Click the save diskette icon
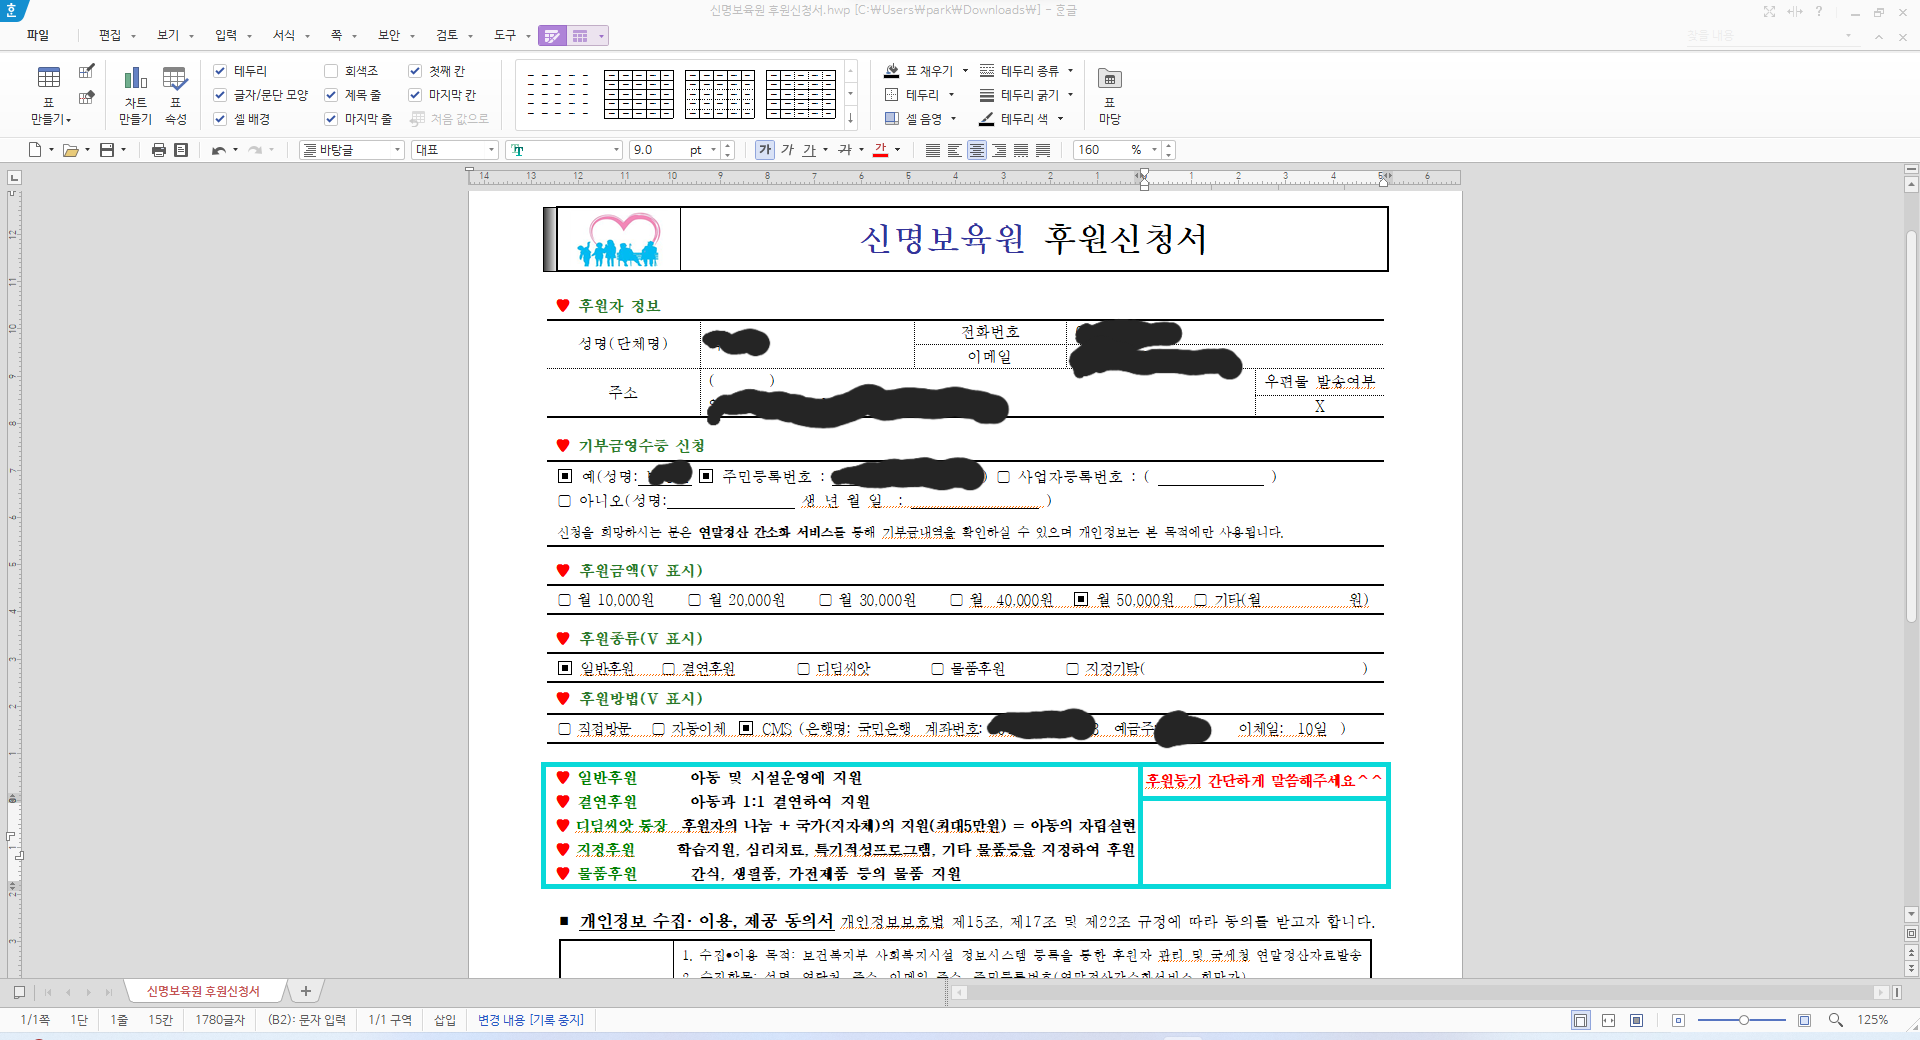Viewport: 1920px width, 1040px height. pyautogui.click(x=107, y=150)
